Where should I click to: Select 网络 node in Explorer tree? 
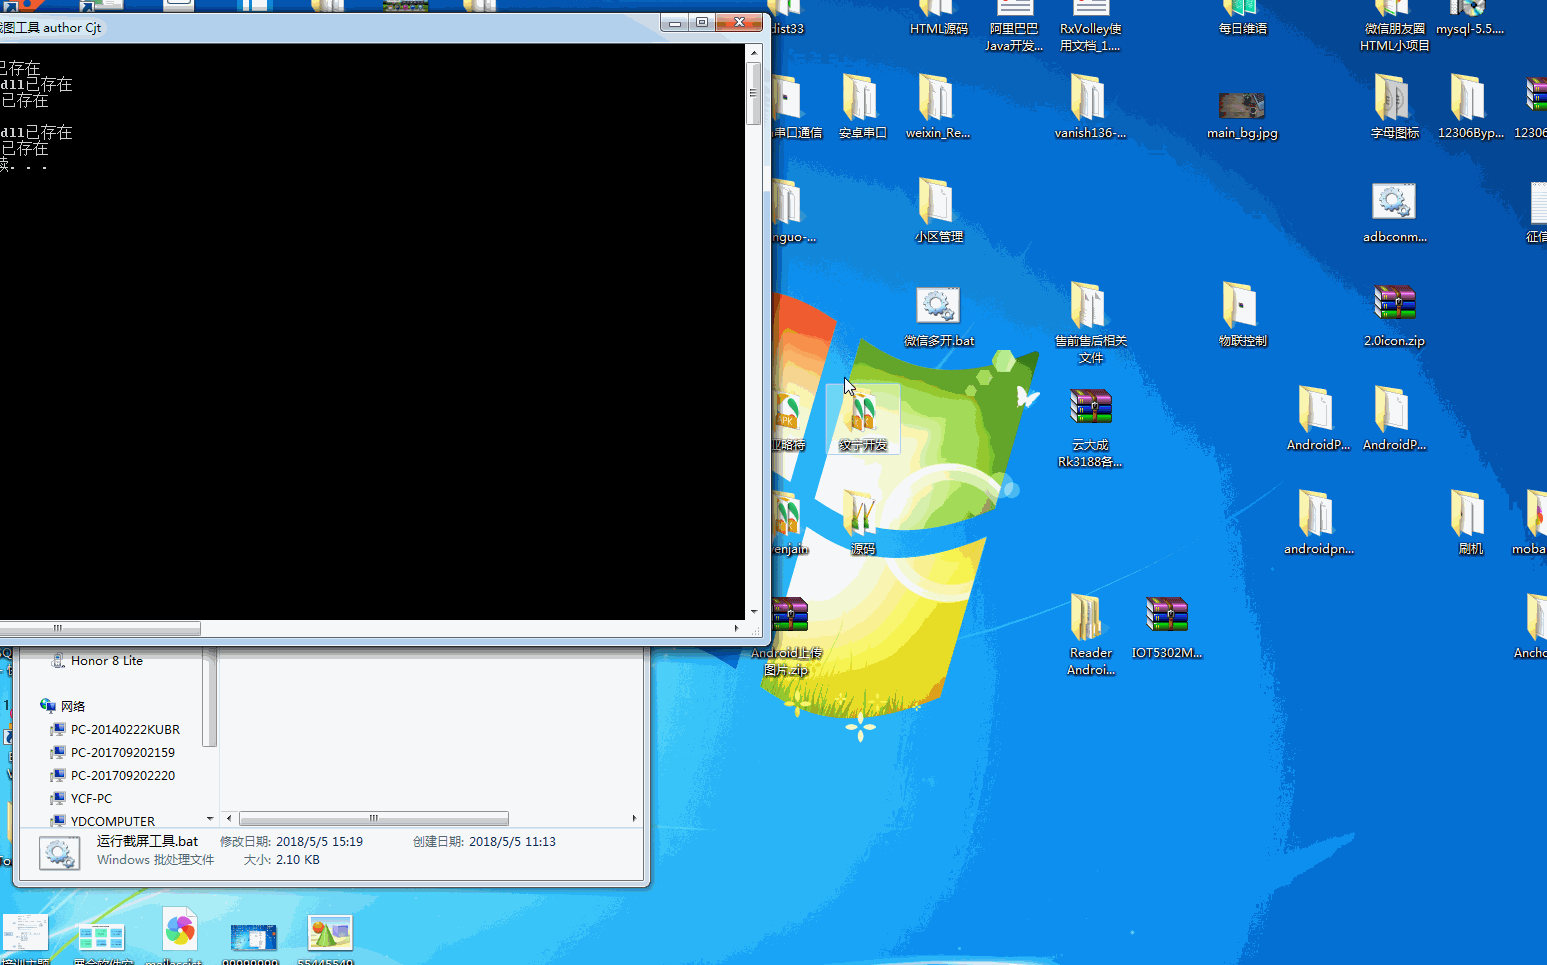[72, 706]
